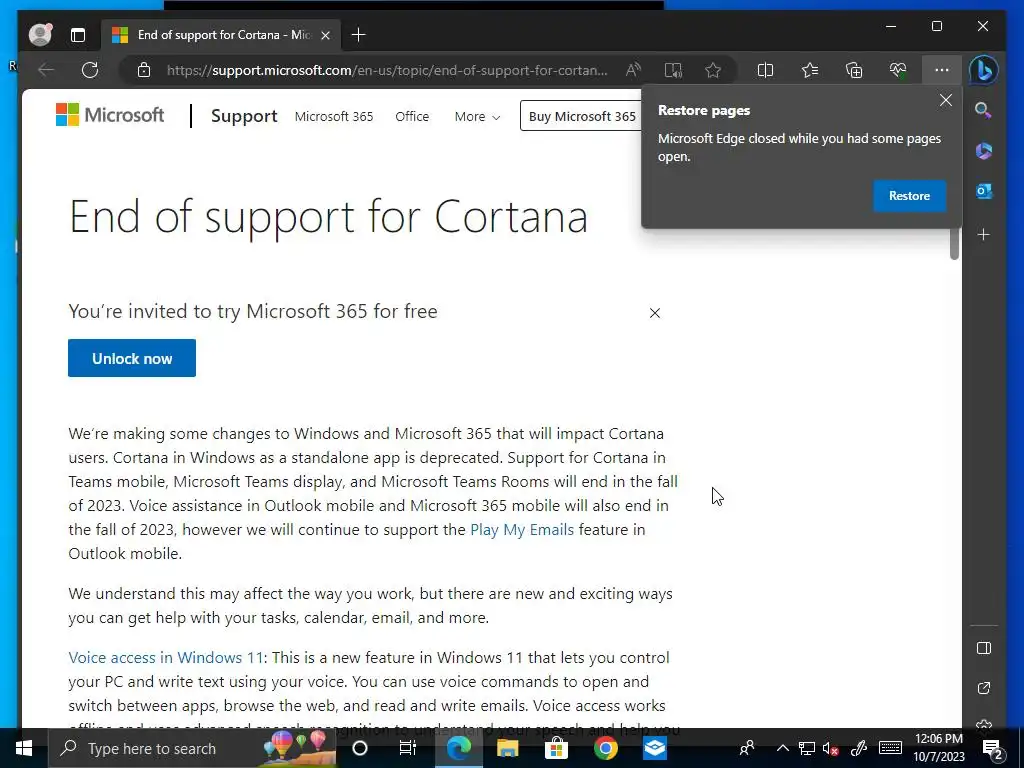
Task: Open sidebar Search icon
Action: [984, 110]
